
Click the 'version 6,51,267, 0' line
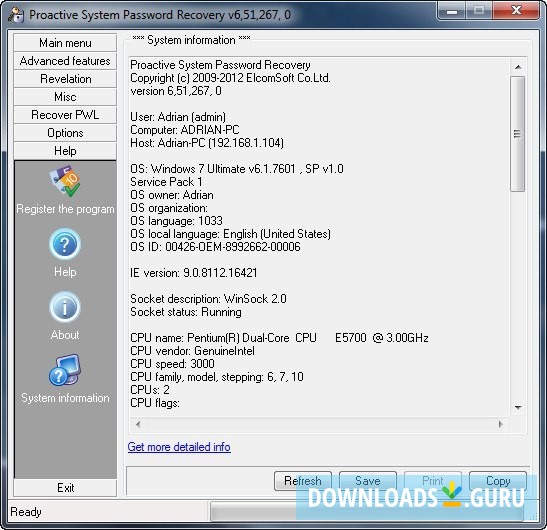tap(176, 91)
